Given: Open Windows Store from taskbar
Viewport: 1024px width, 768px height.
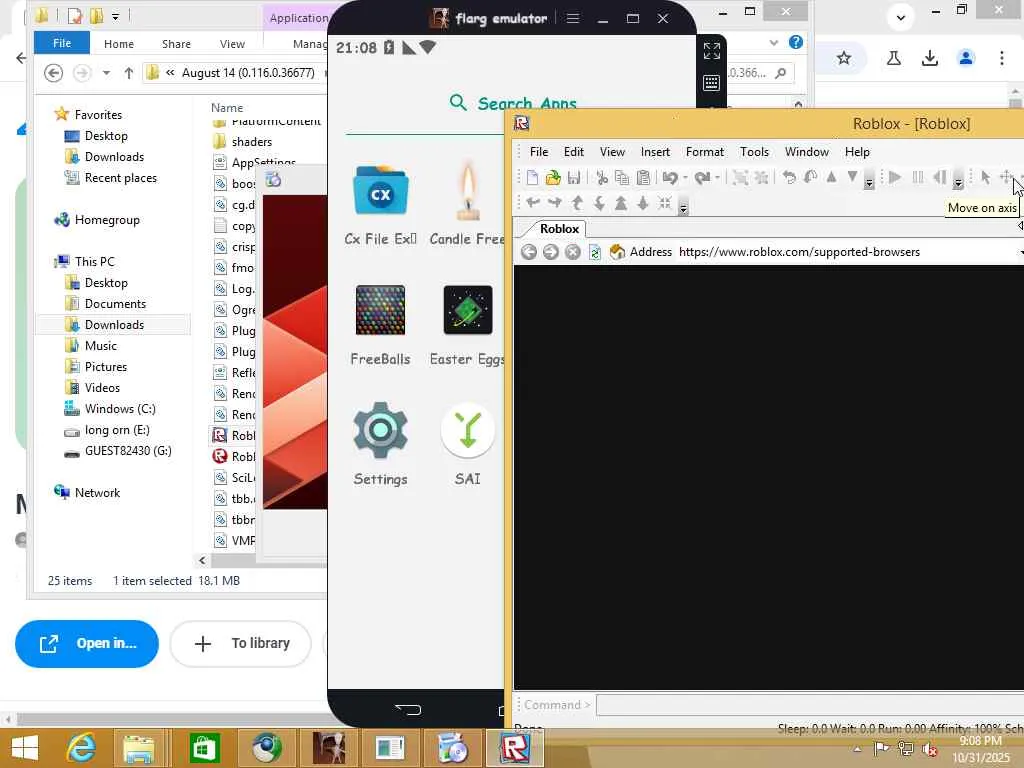Looking at the screenshot, I should pyautogui.click(x=204, y=748).
